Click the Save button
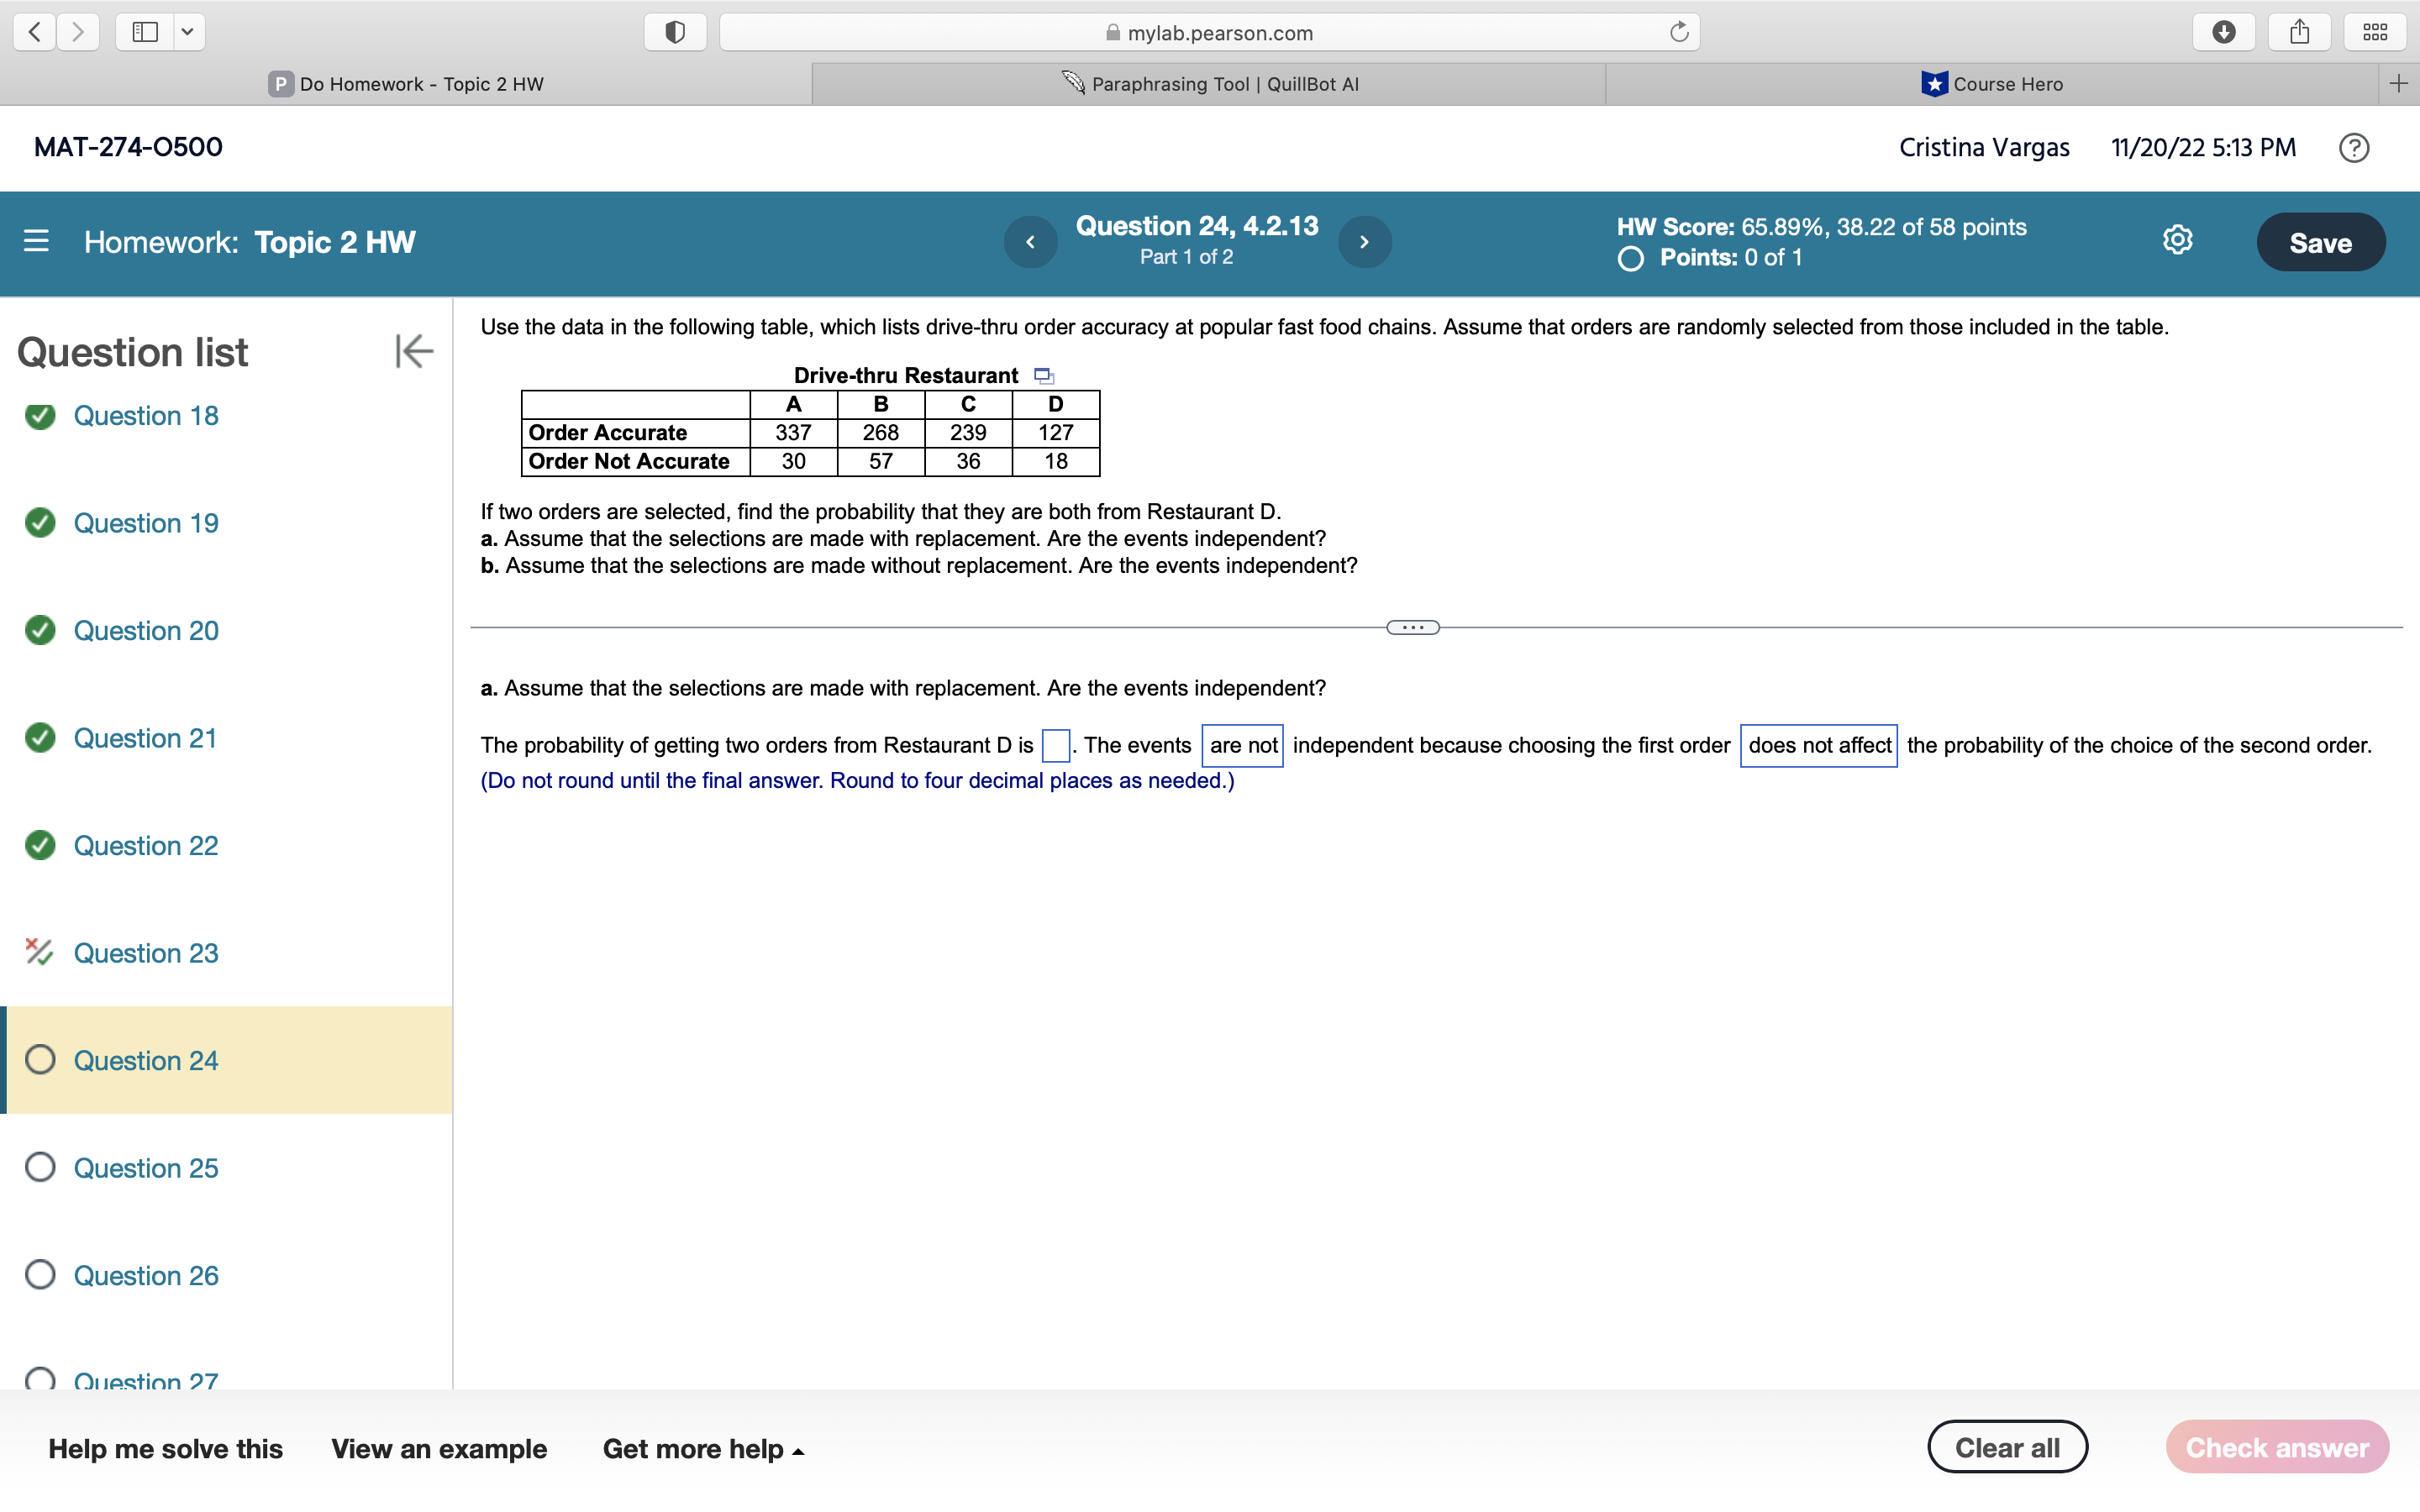Image resolution: width=2420 pixels, height=1512 pixels. (x=2320, y=241)
